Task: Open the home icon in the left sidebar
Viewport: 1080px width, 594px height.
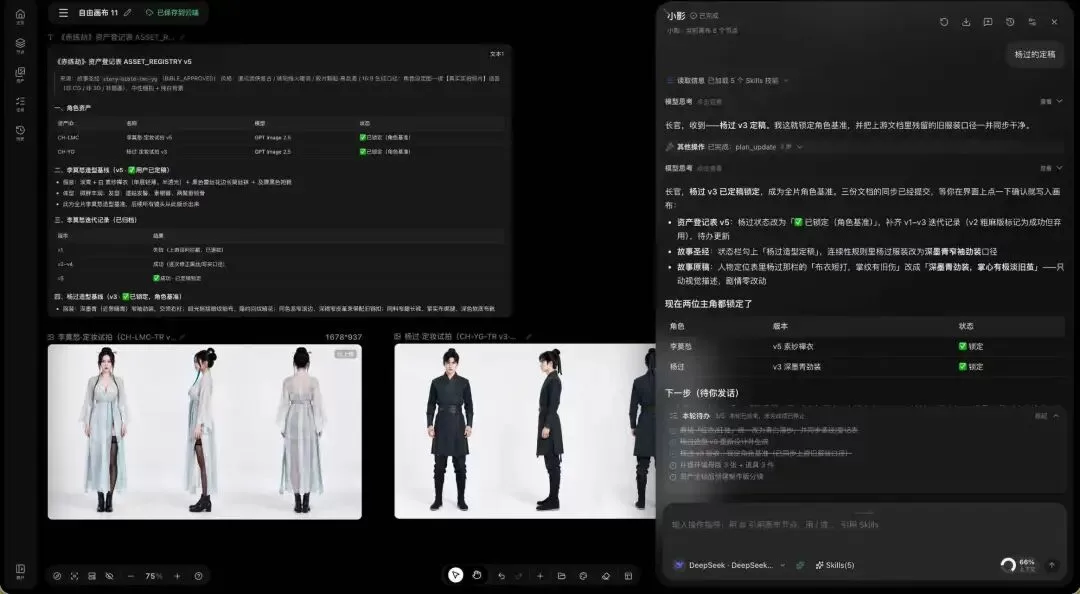Action: pos(20,14)
